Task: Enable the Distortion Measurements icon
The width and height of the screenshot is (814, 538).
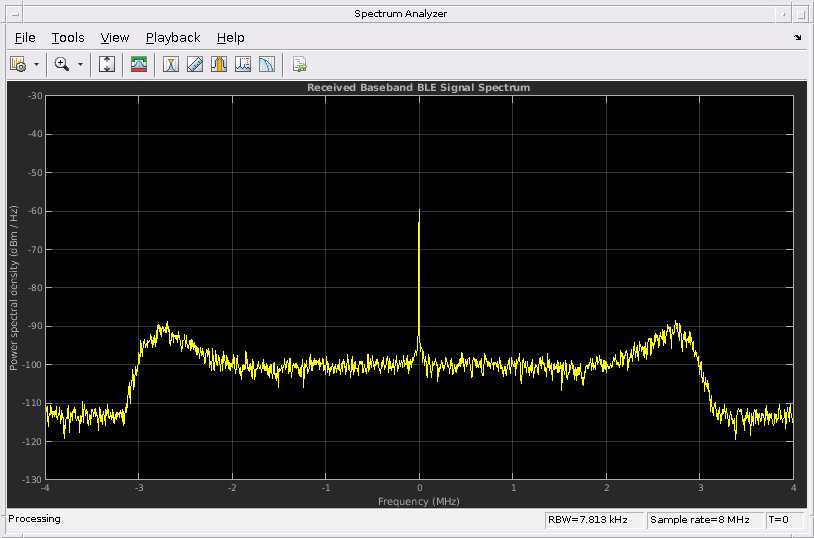Action: [243, 64]
